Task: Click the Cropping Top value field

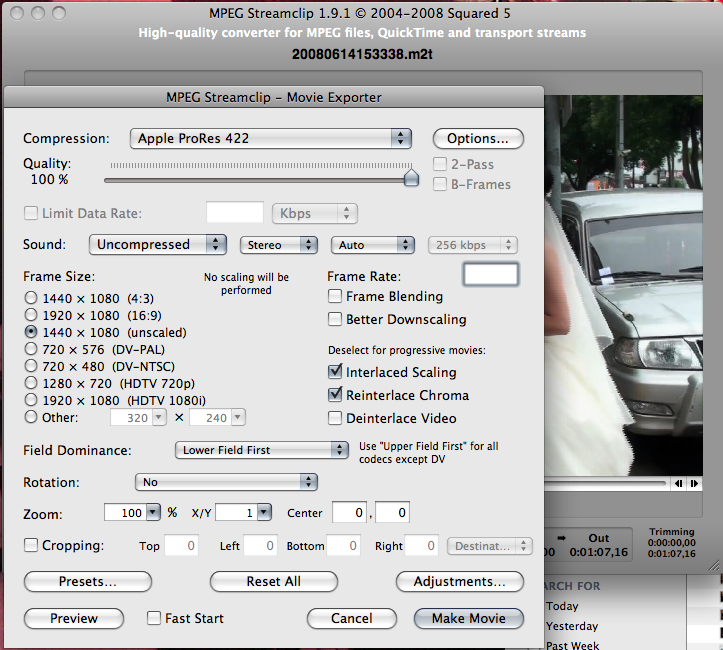Action: 182,546
